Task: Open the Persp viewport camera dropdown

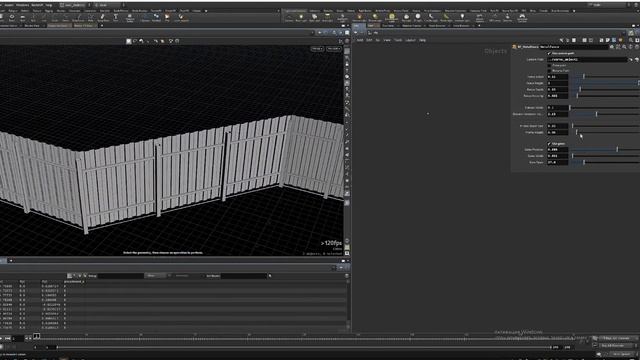Action: pyautogui.click(x=317, y=49)
